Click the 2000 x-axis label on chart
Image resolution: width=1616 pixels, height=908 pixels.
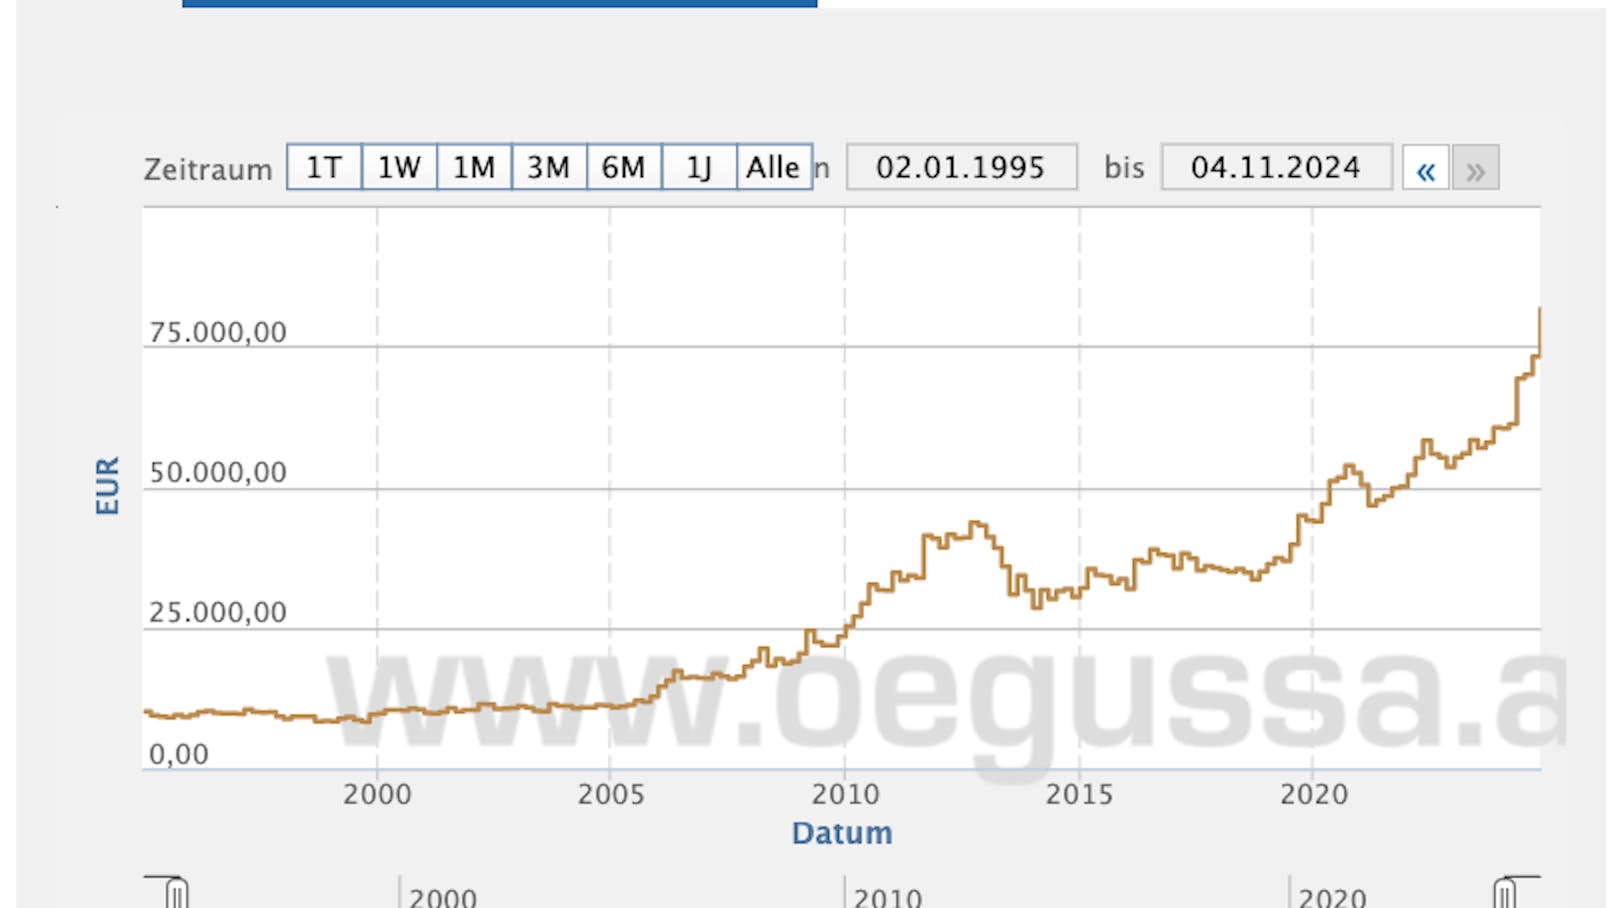377,795
